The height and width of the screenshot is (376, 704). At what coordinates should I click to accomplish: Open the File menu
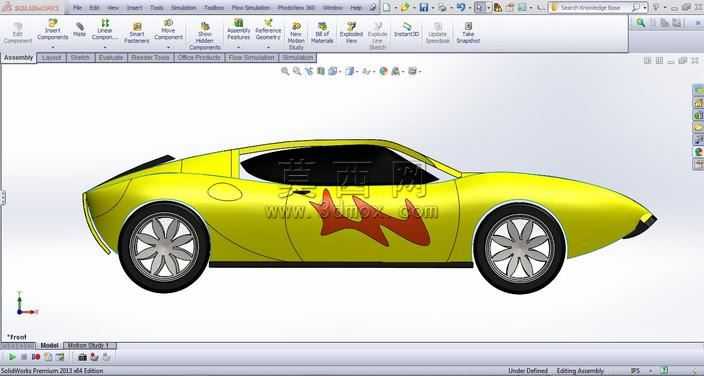77,8
